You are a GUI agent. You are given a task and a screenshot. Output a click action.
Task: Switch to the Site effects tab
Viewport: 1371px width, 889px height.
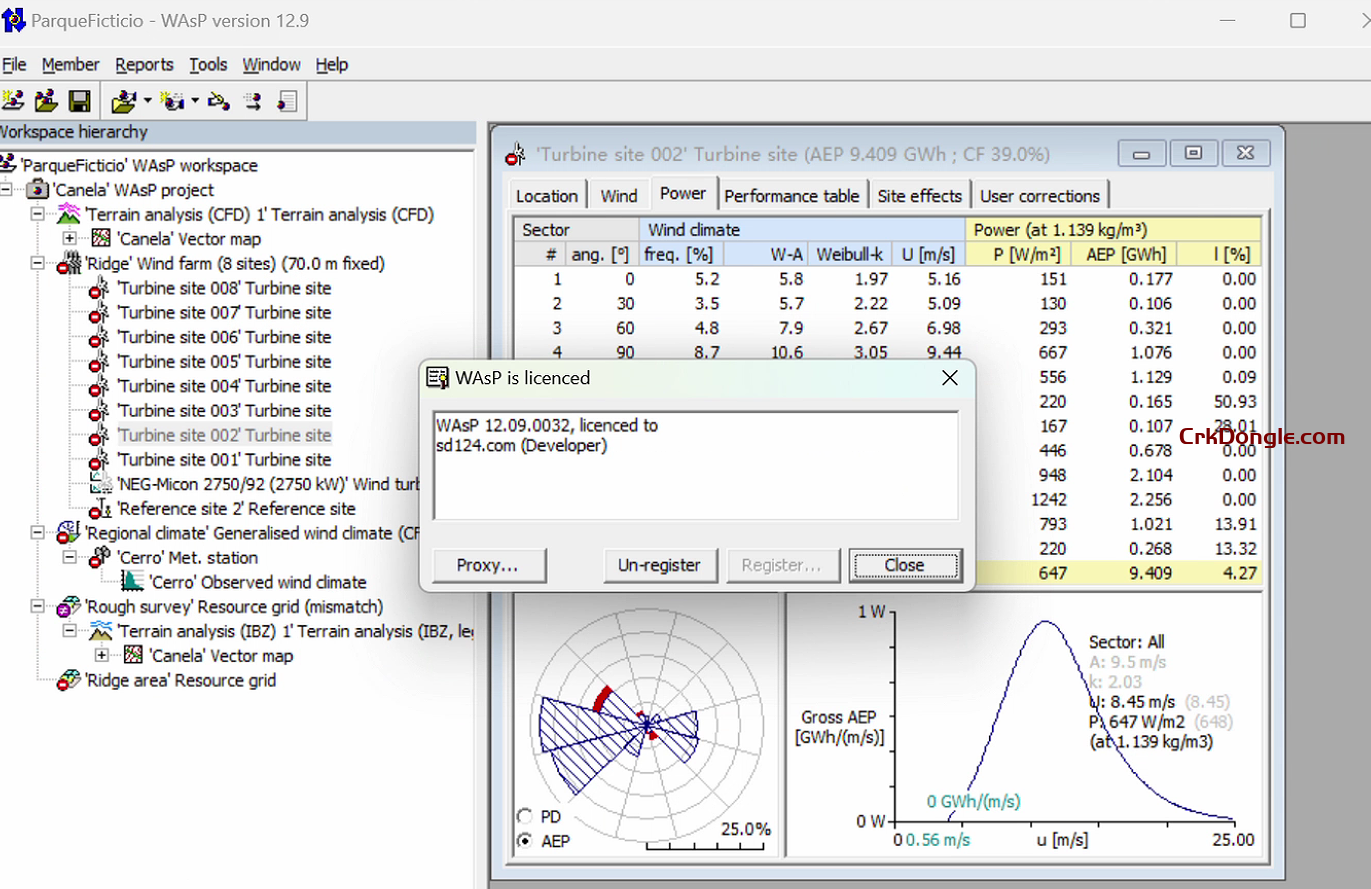919,196
